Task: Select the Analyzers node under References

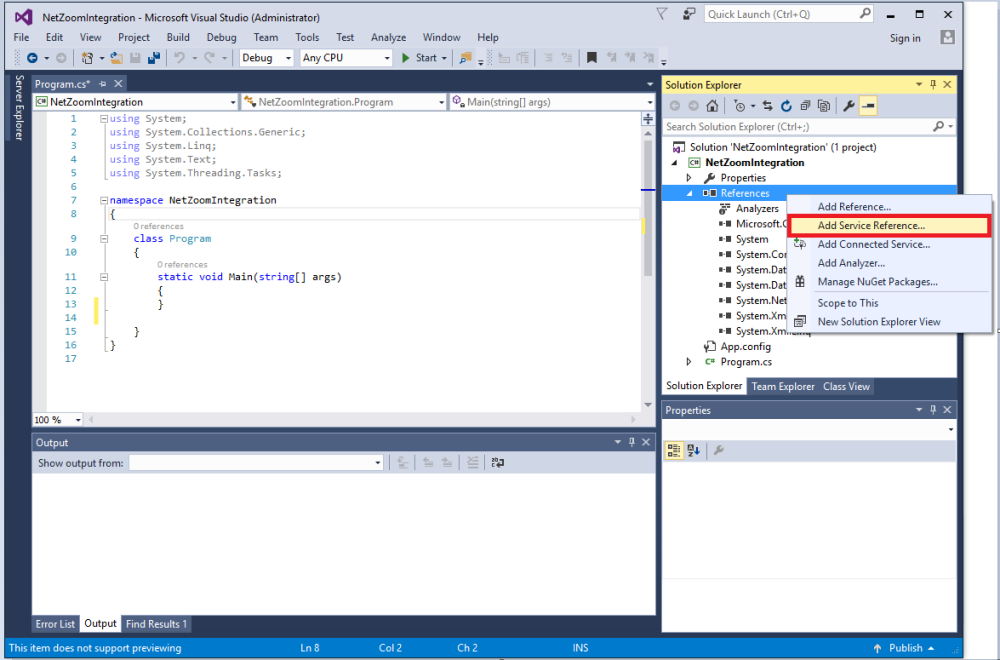Action: [757, 209]
